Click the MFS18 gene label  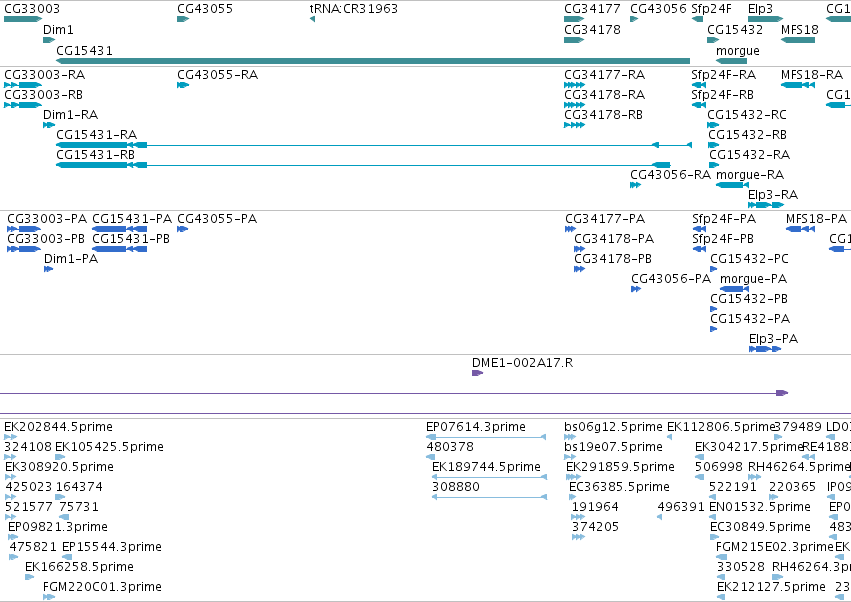click(800, 30)
